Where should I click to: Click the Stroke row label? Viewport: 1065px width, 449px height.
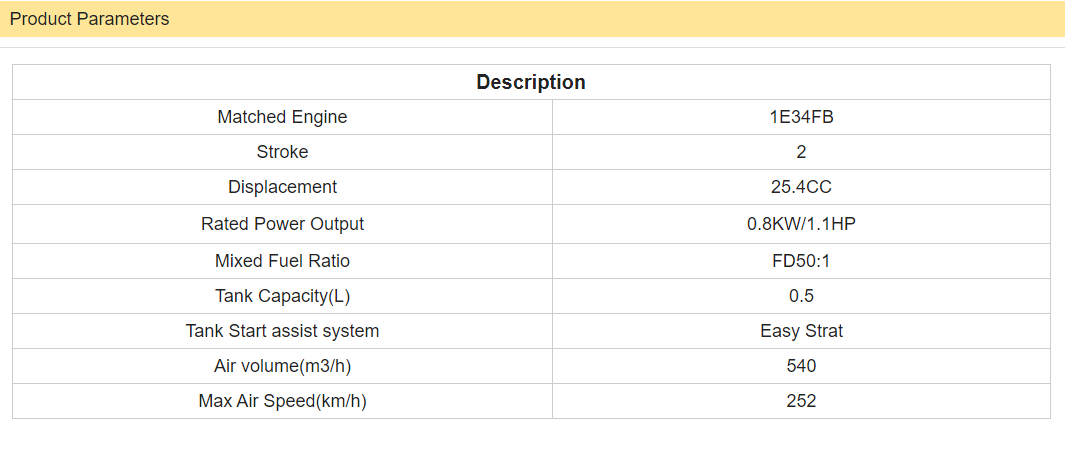pos(282,152)
